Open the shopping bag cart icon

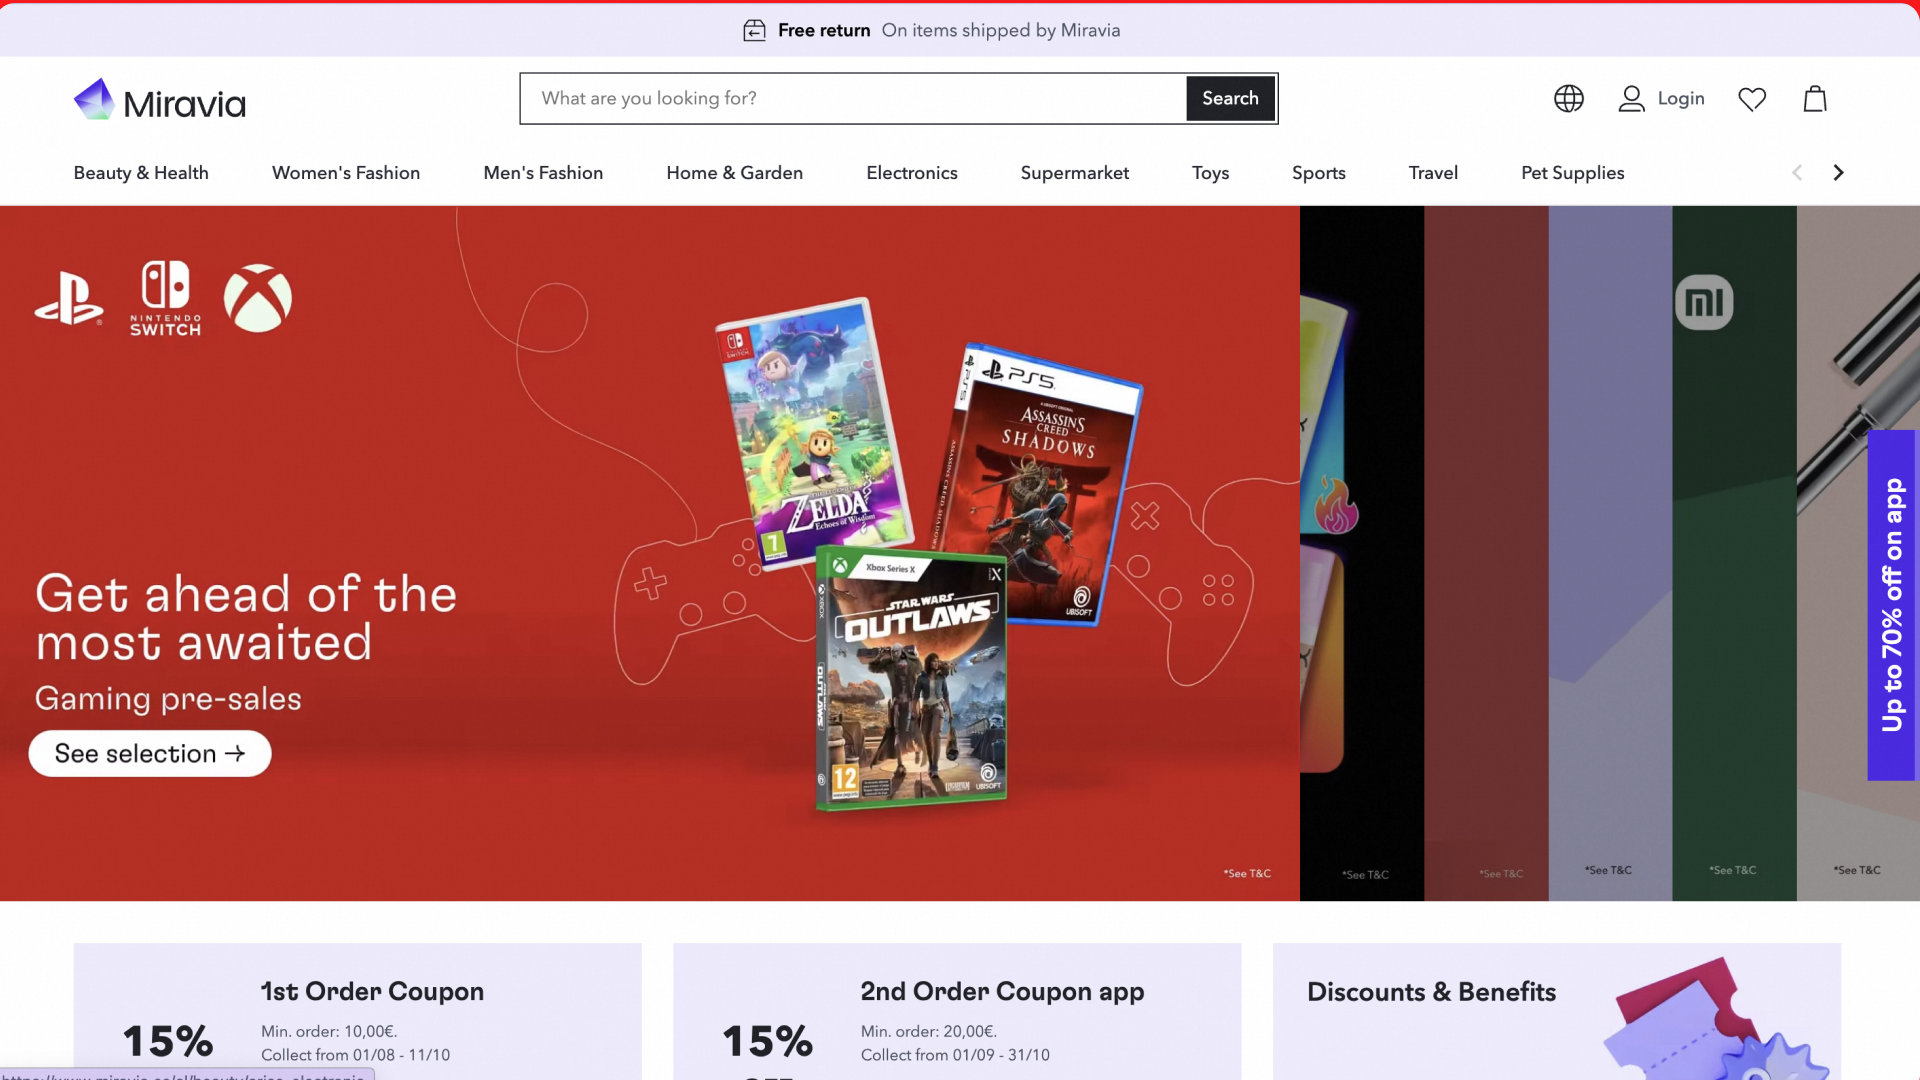coord(1815,98)
